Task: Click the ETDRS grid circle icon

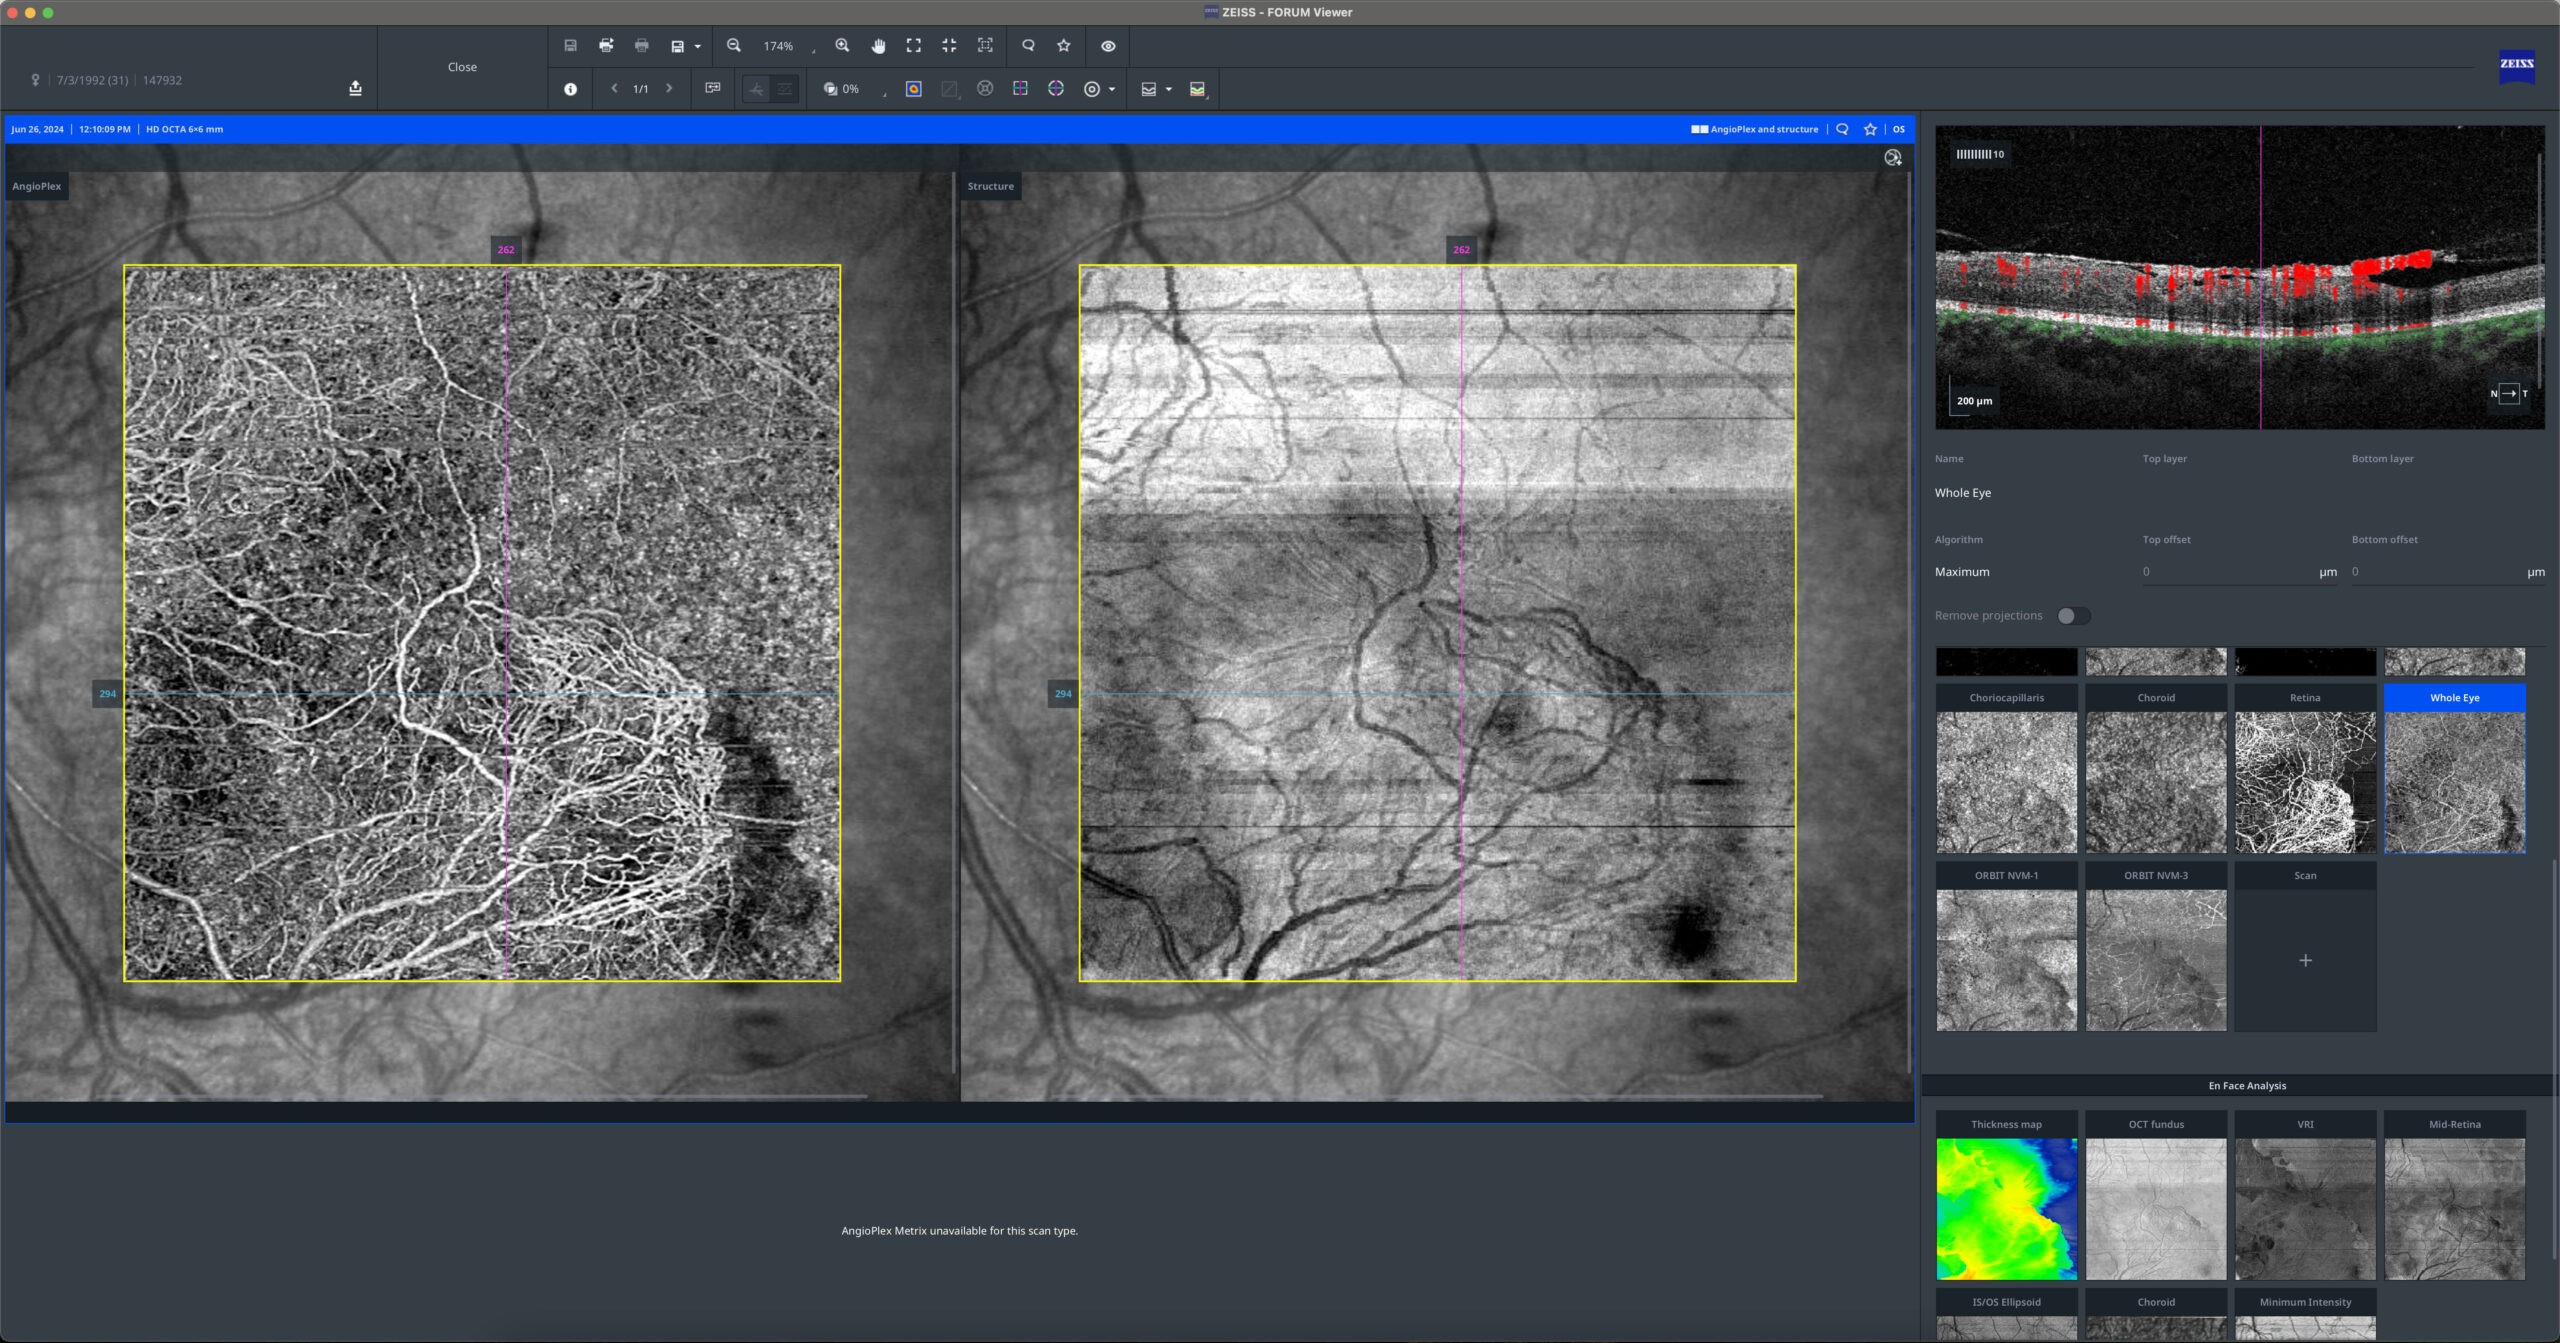Action: pos(985,89)
